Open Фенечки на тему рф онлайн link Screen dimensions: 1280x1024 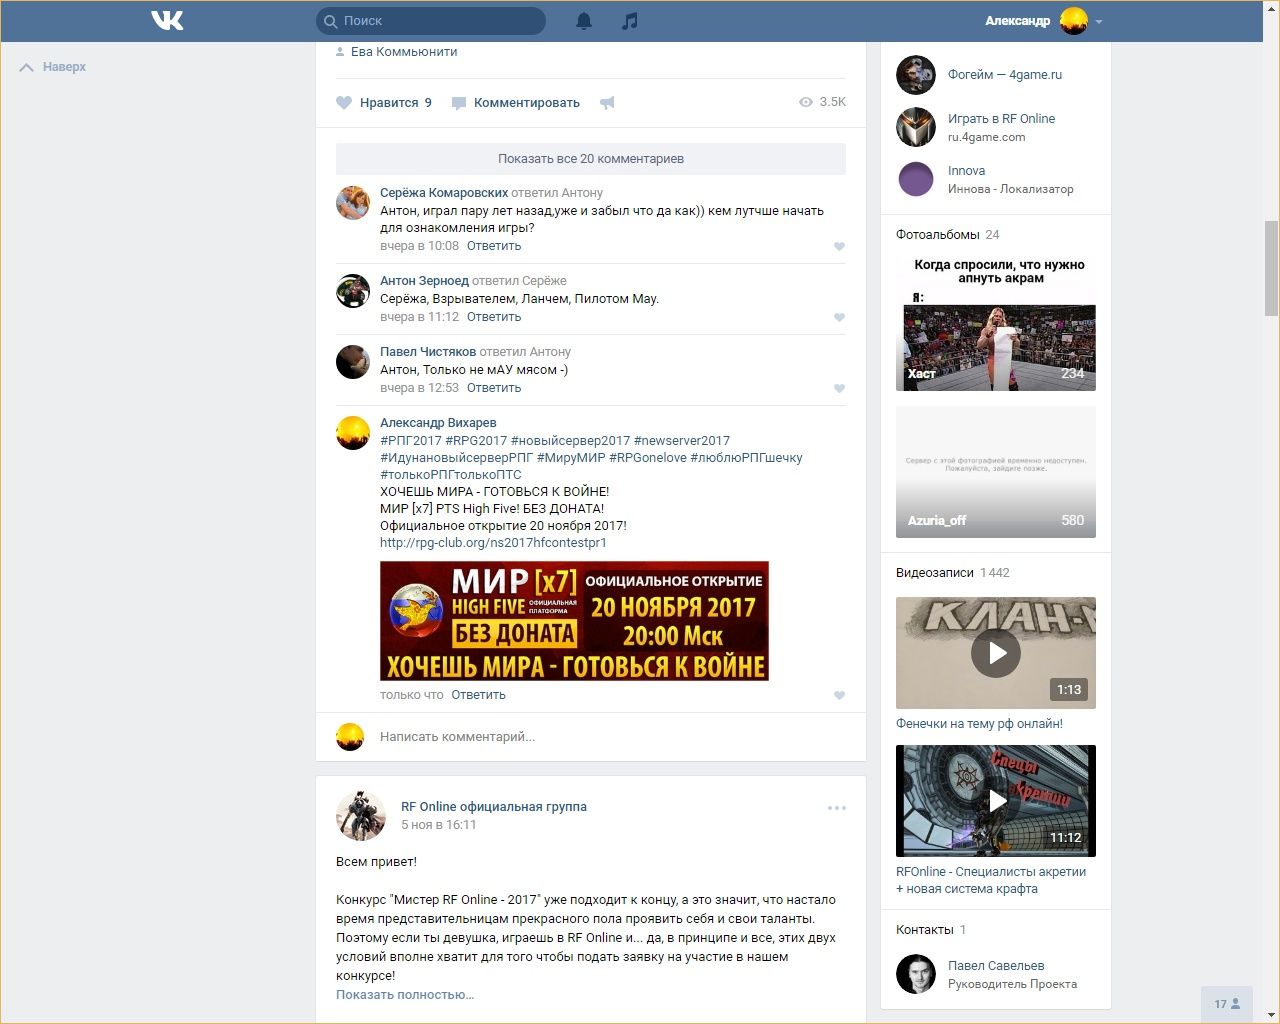[979, 724]
